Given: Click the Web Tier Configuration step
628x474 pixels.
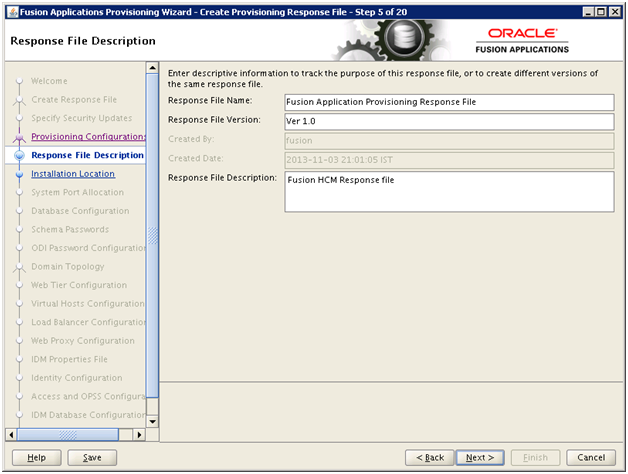Looking at the screenshot, I should click(x=79, y=285).
